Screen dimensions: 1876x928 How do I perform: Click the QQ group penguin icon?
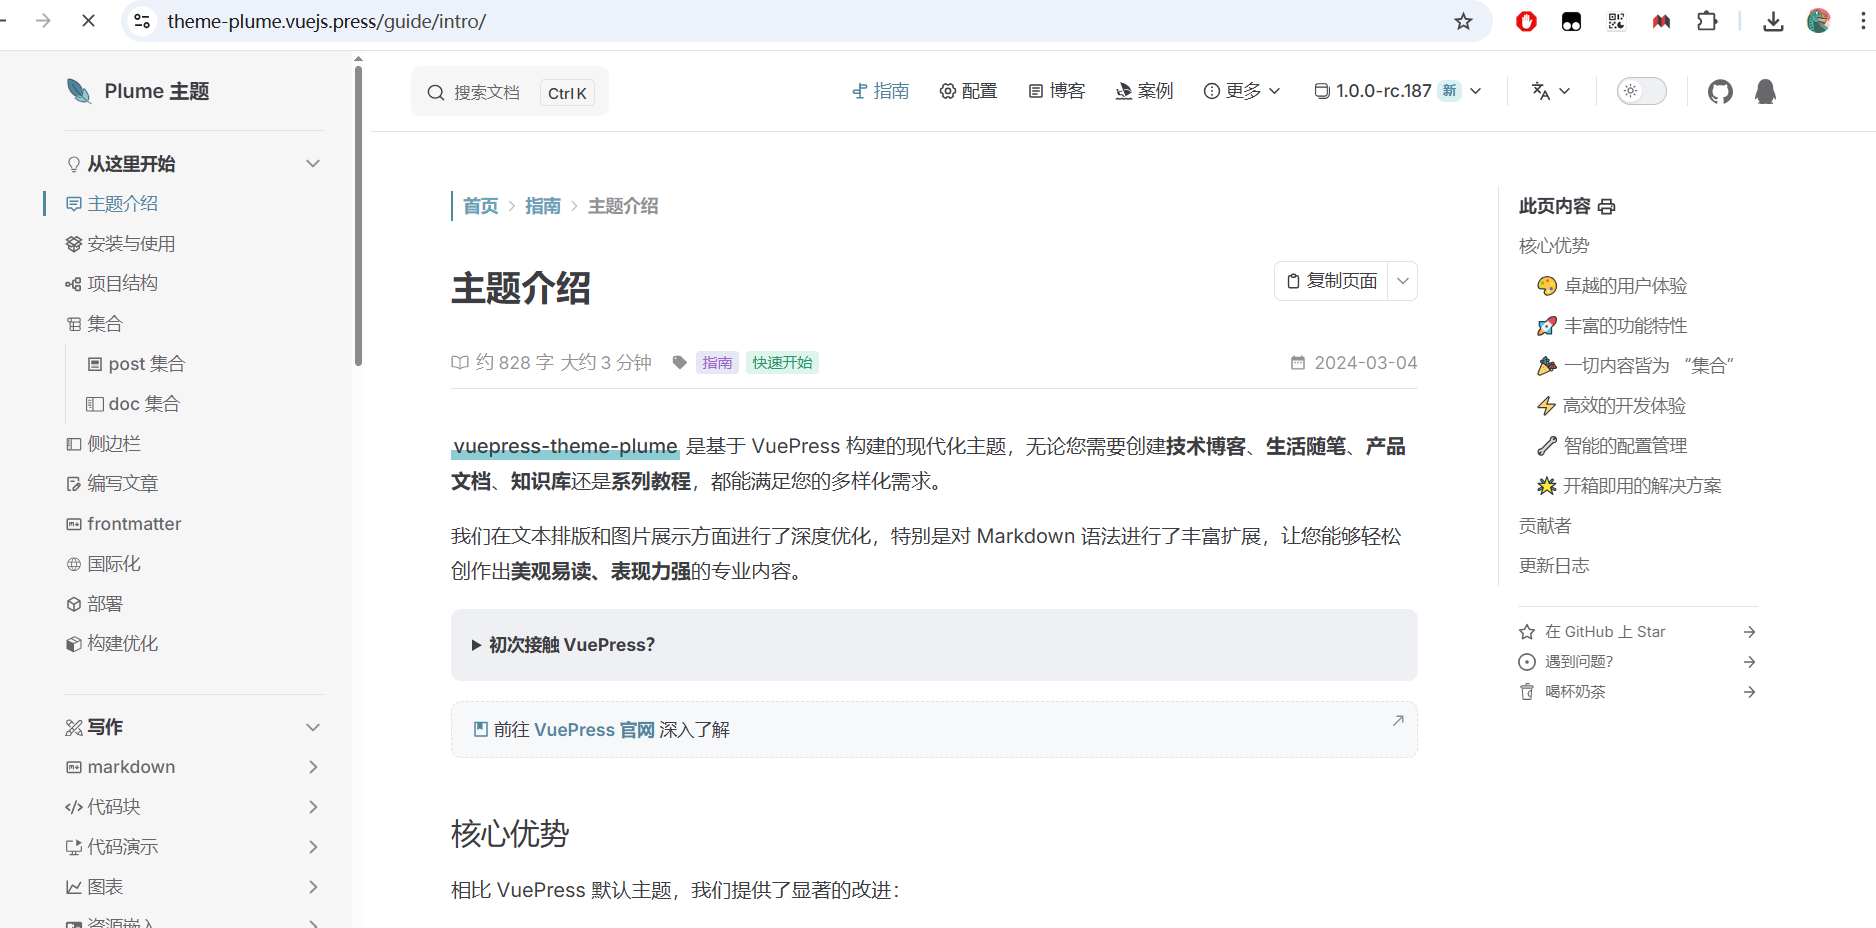[1765, 92]
